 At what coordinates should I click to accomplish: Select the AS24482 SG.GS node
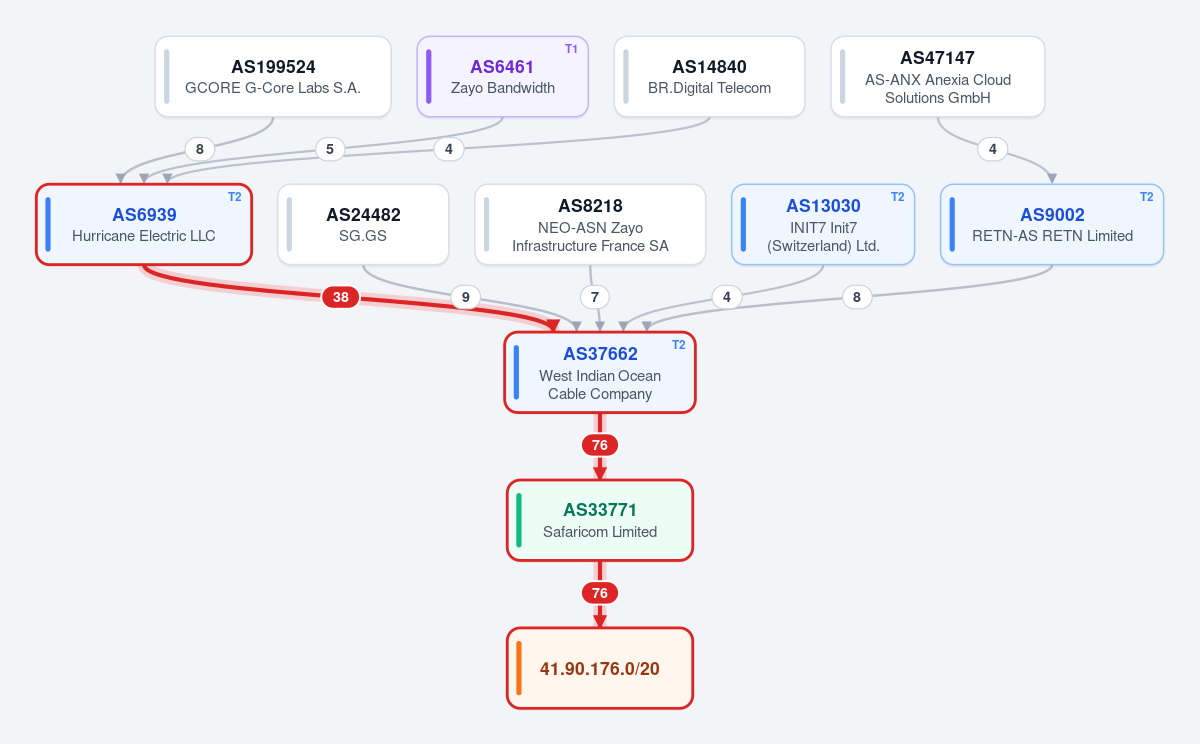click(363, 225)
